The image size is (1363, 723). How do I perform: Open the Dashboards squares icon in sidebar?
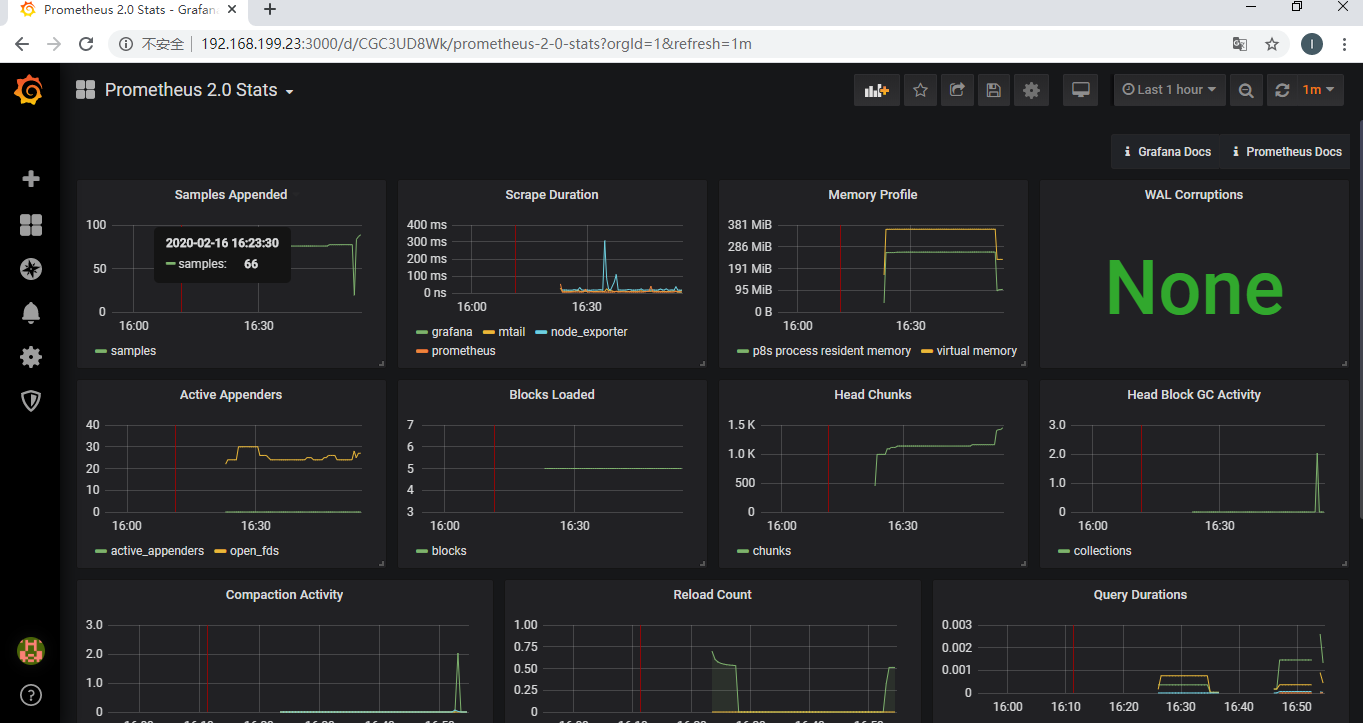coord(31,225)
